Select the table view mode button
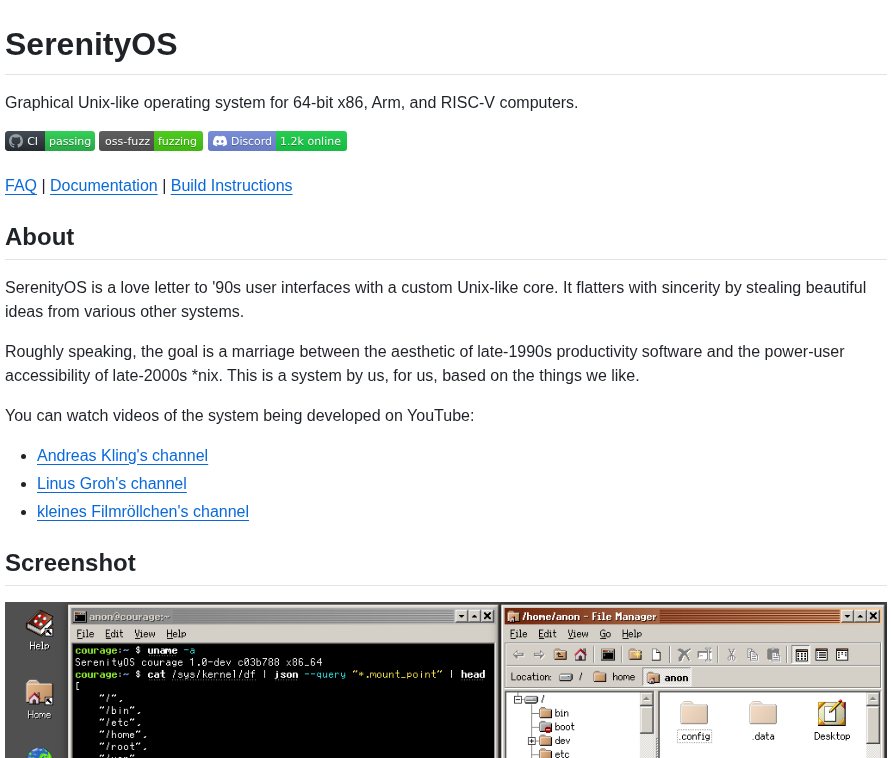This screenshot has height=758, width=891. [x=822, y=655]
